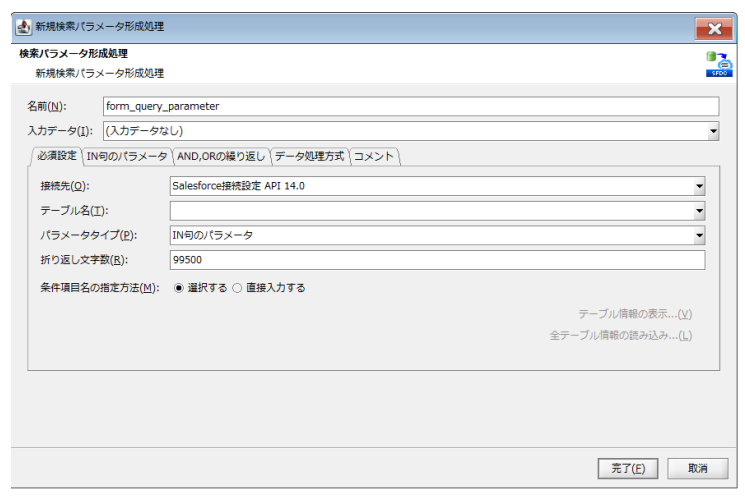This screenshot has width=745, height=498.
Task: Switch to the コメント tab
Action: point(375,156)
